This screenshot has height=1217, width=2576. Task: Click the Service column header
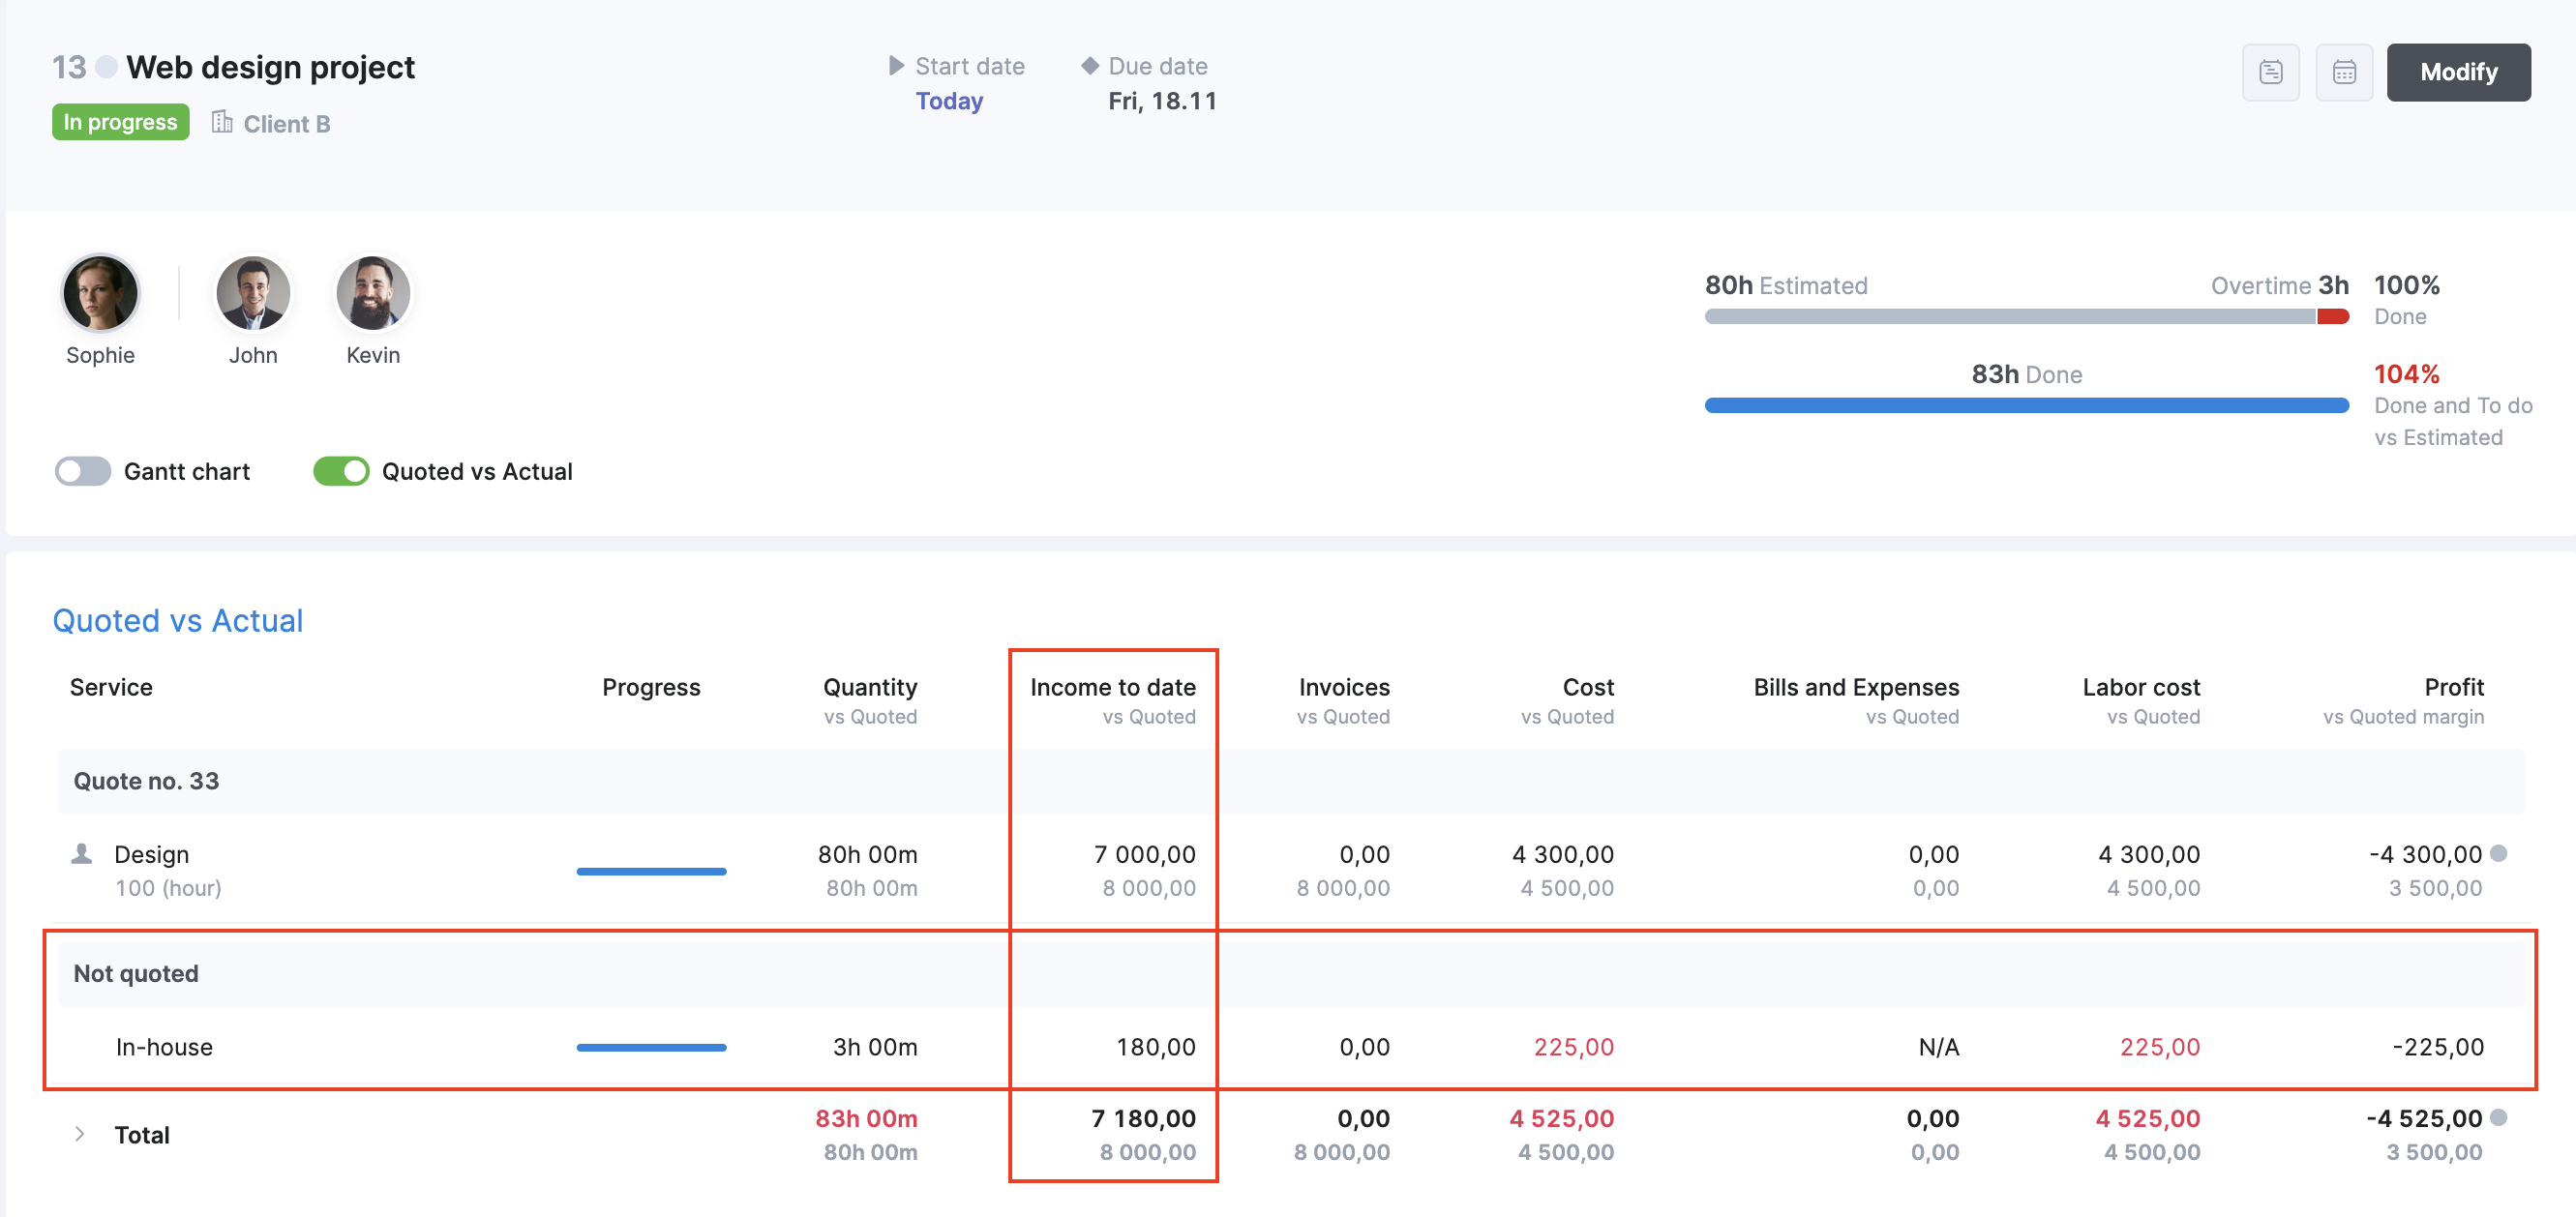coord(111,687)
